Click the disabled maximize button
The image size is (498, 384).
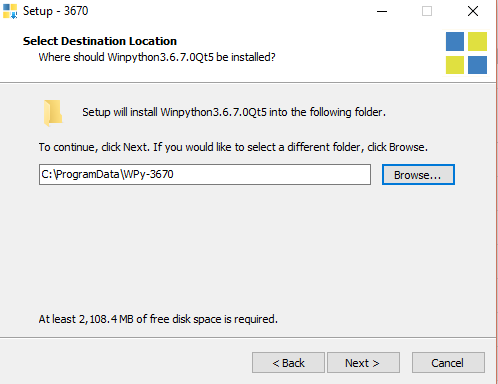point(427,11)
